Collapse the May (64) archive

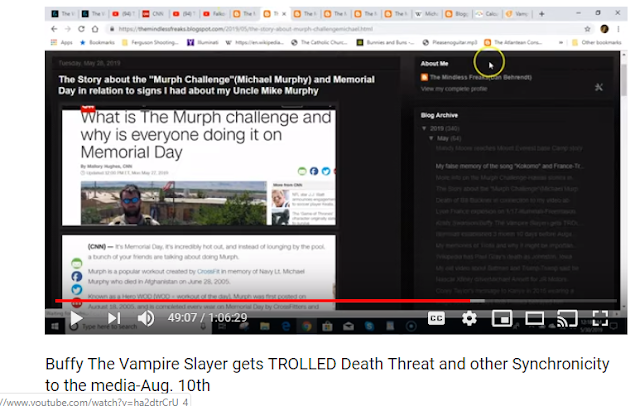(x=431, y=138)
